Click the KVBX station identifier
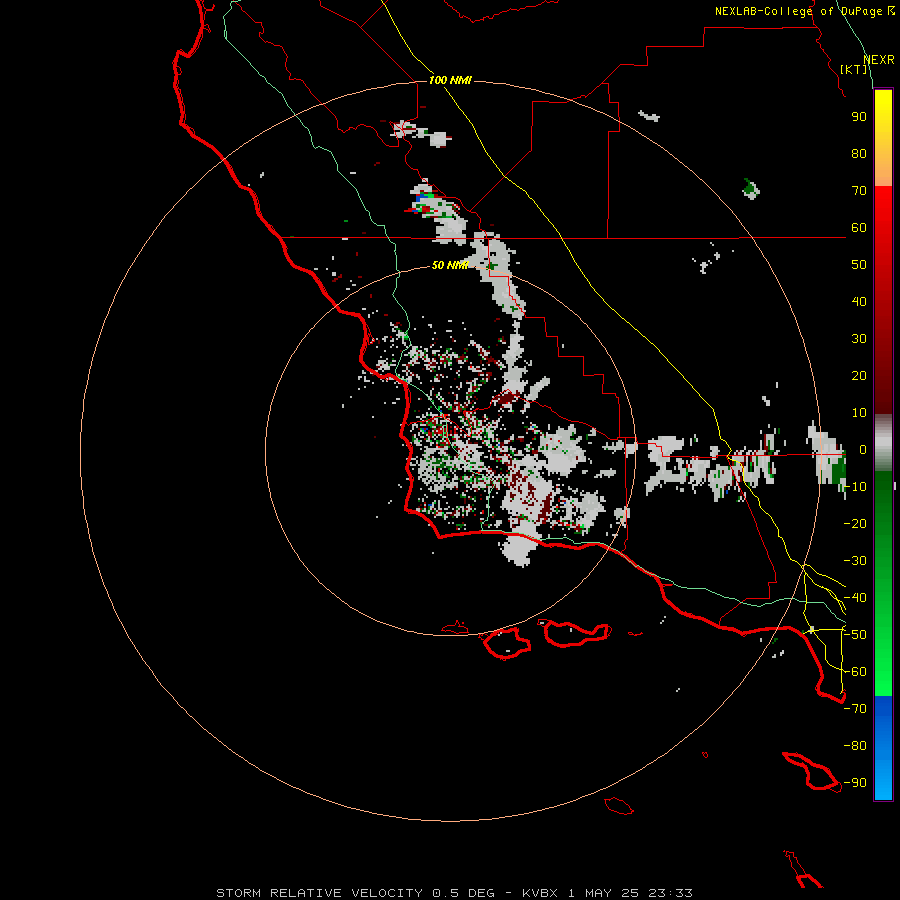The height and width of the screenshot is (900, 900). pos(540,893)
